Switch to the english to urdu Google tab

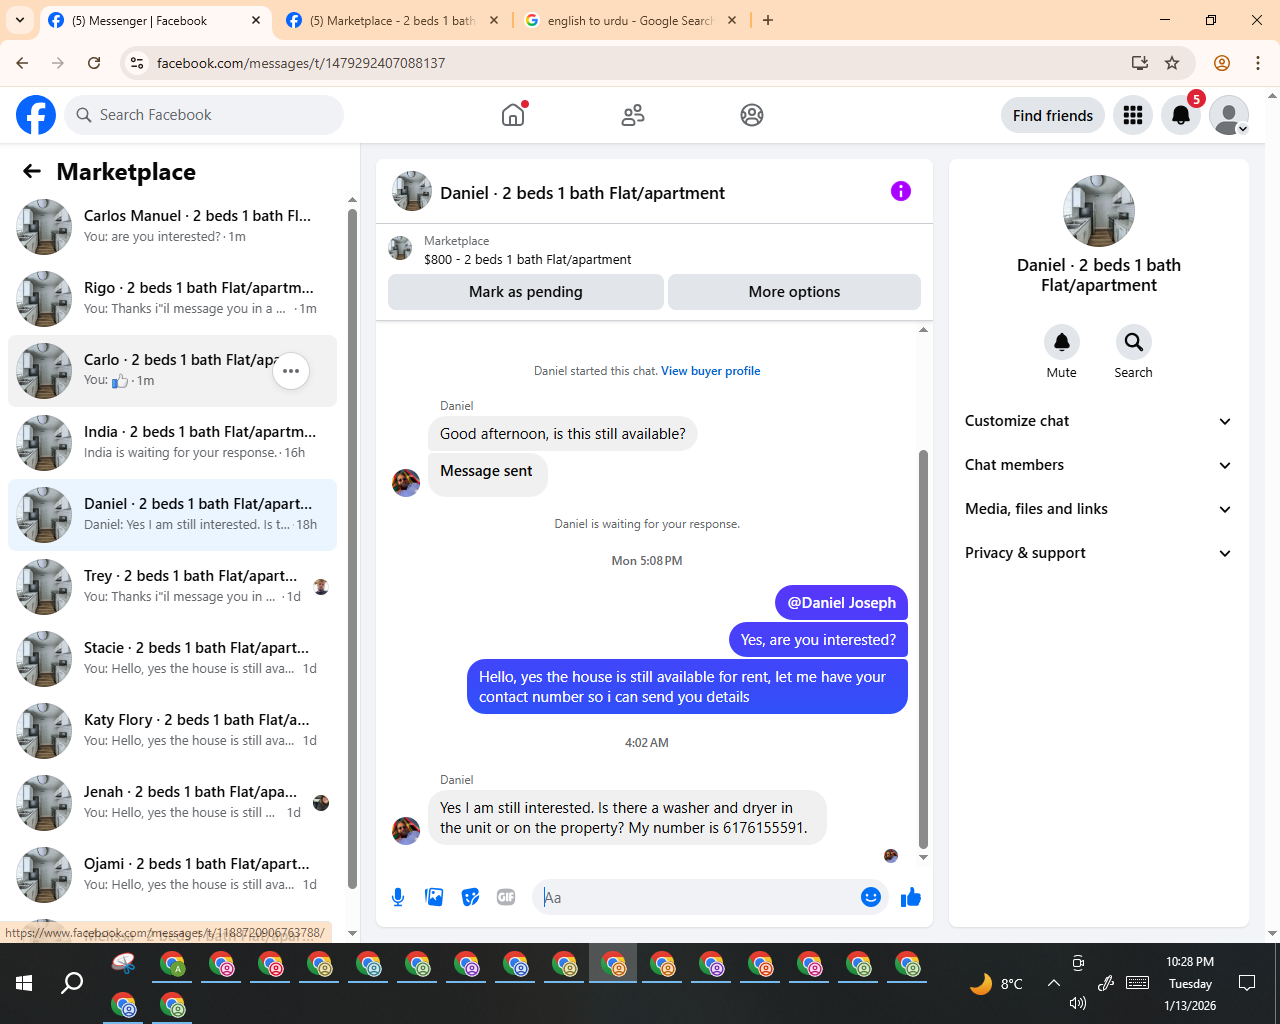tap(630, 20)
